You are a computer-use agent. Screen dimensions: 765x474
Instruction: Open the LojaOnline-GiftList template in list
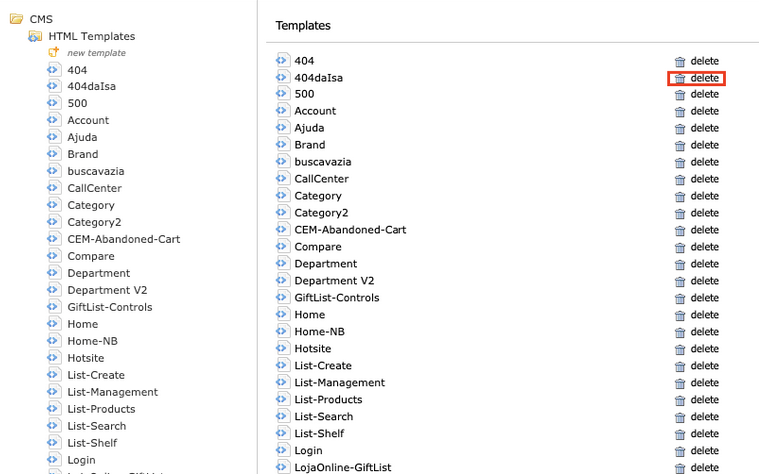(342, 467)
